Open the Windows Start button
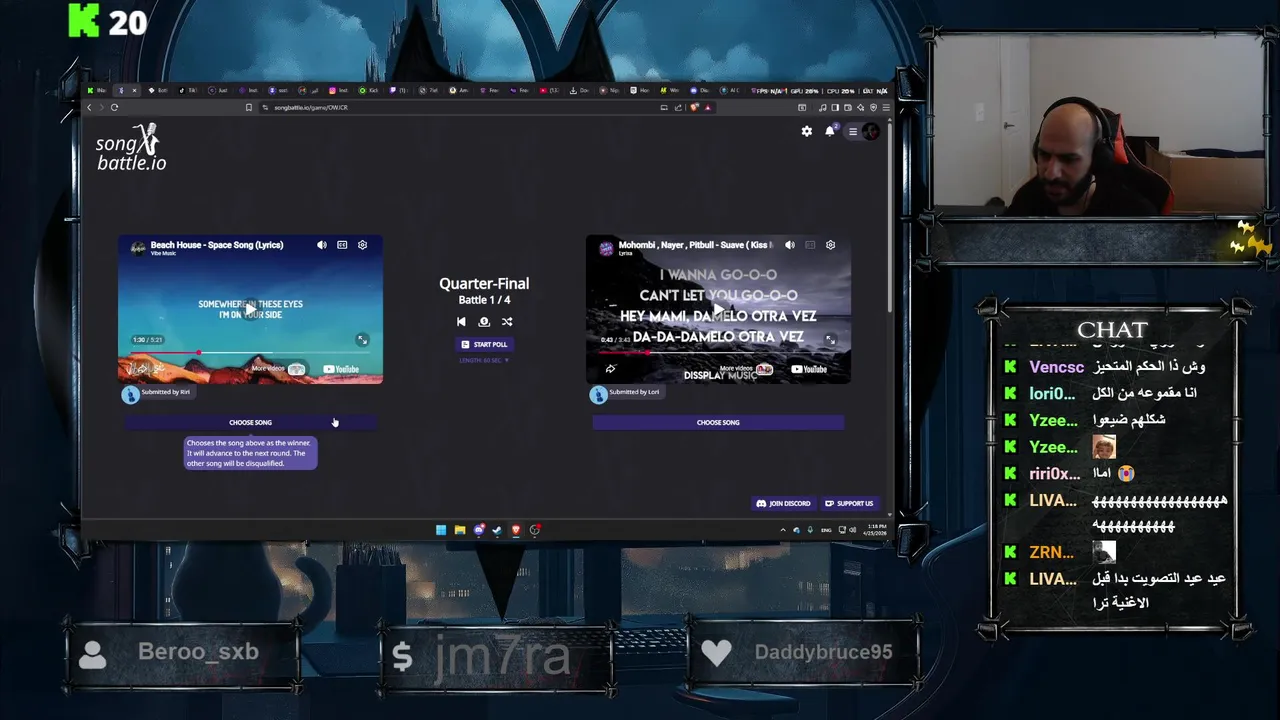Image resolution: width=1280 pixels, height=720 pixels. tap(441, 530)
